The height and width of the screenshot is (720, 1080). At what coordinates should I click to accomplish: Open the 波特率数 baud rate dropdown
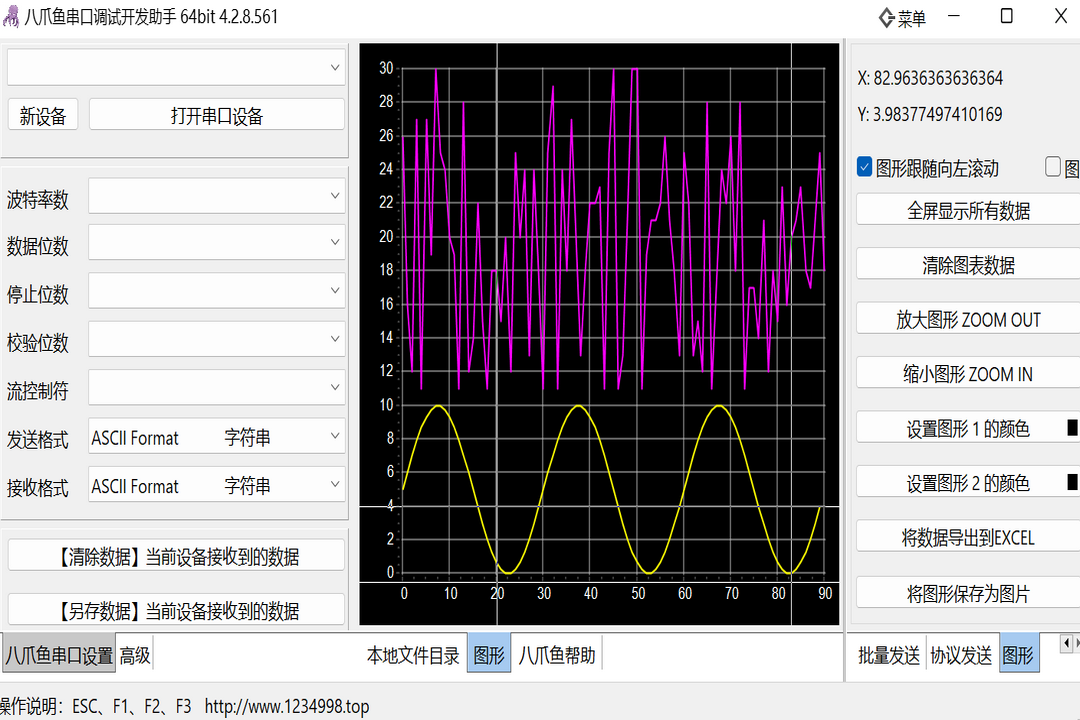pyautogui.click(x=335, y=197)
